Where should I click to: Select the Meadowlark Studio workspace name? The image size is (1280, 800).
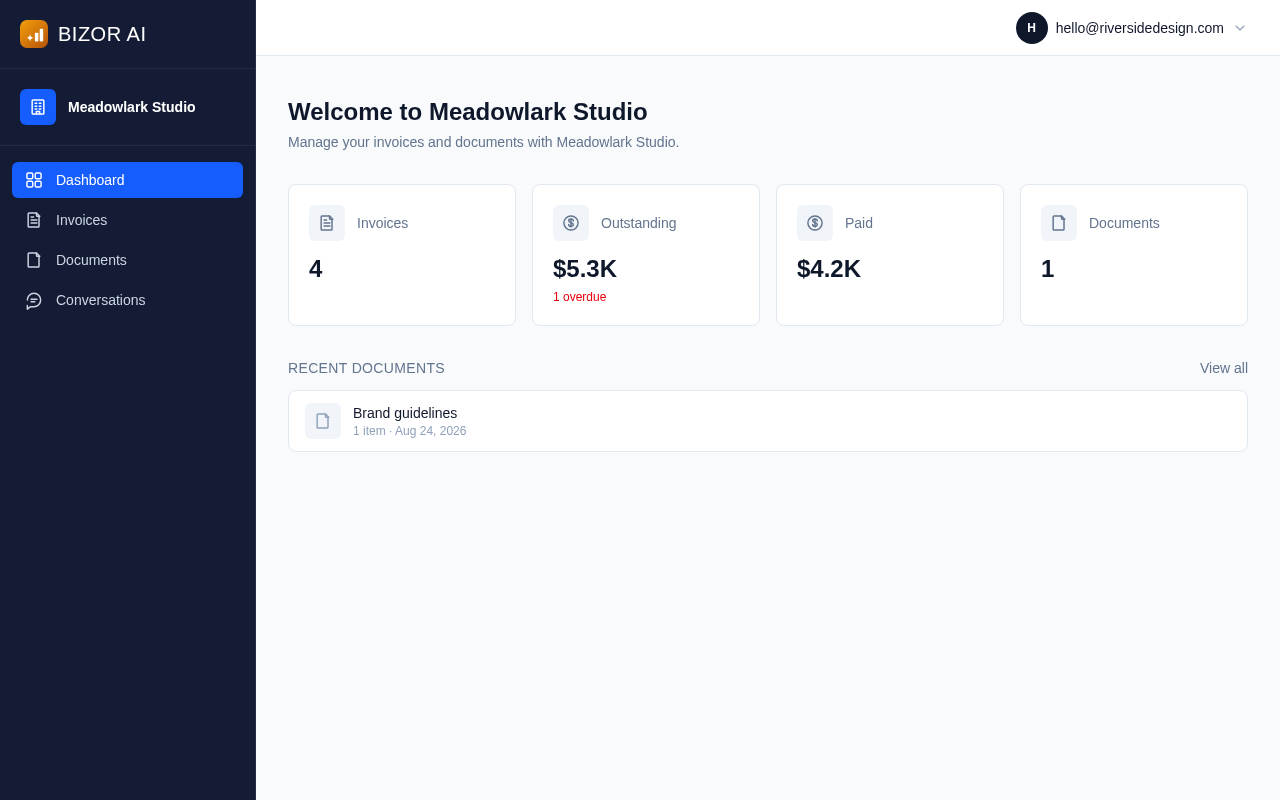(132, 107)
